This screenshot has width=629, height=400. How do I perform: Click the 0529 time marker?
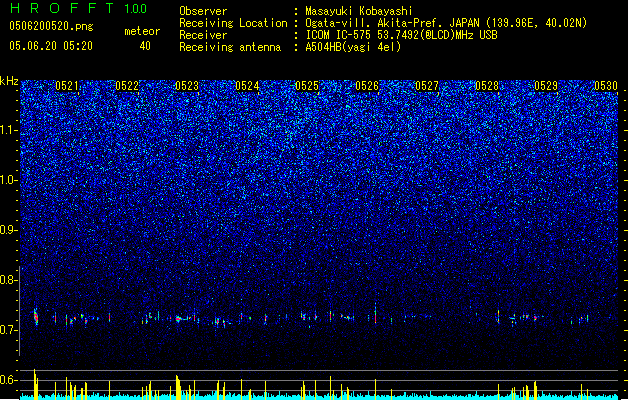point(546,86)
